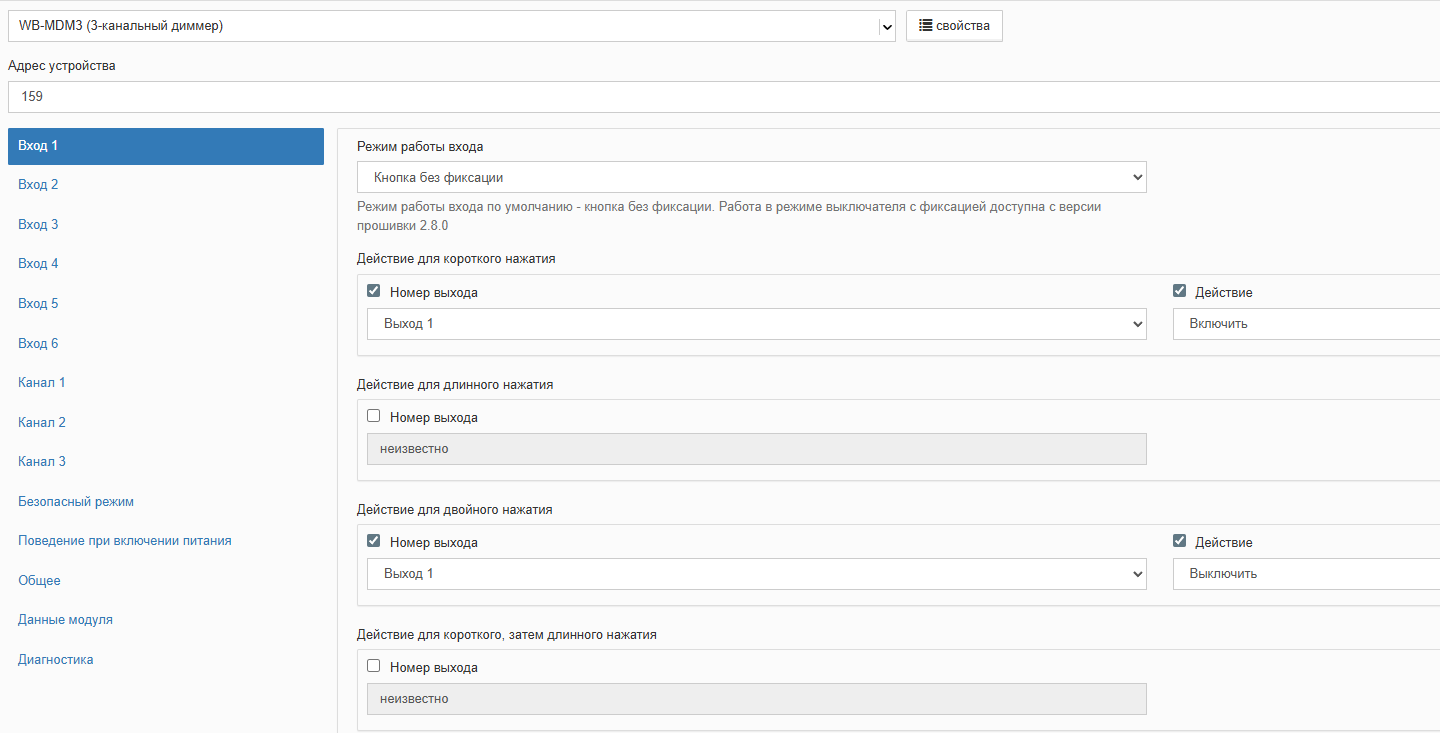1440x733 pixels.
Task: Open the Выключить action dropdown
Action: pos(1305,574)
